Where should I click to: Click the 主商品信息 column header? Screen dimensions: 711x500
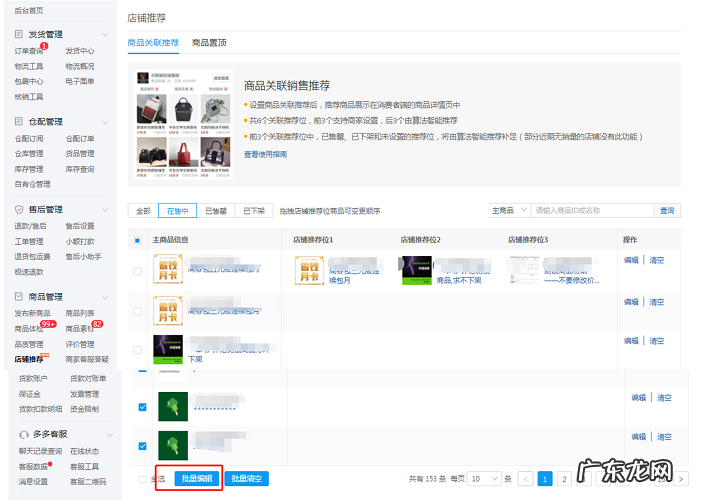click(170, 239)
